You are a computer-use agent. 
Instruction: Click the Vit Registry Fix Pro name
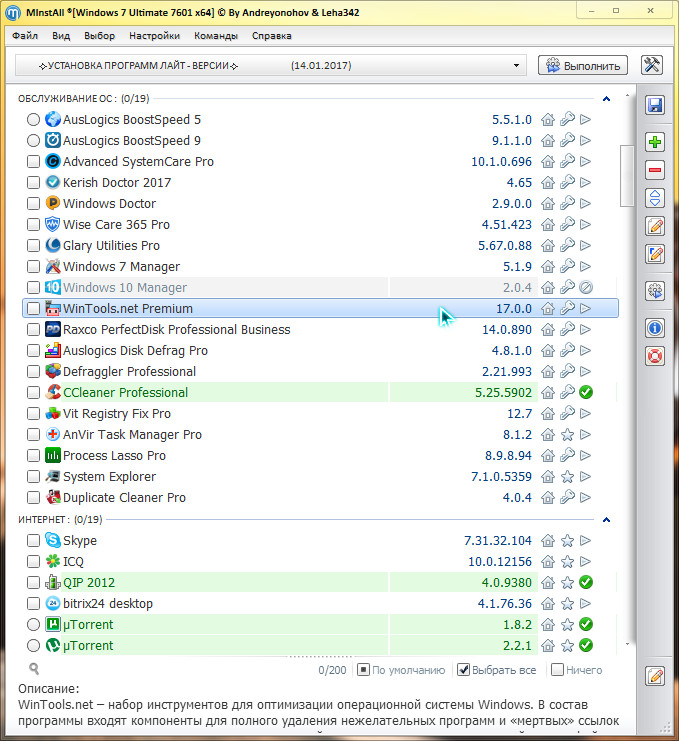pos(117,414)
